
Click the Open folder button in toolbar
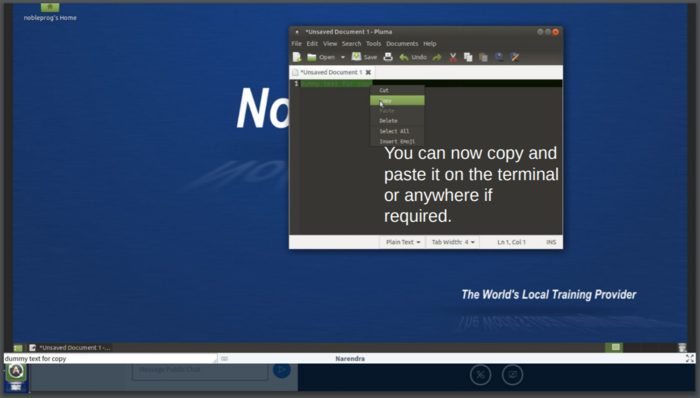point(321,57)
